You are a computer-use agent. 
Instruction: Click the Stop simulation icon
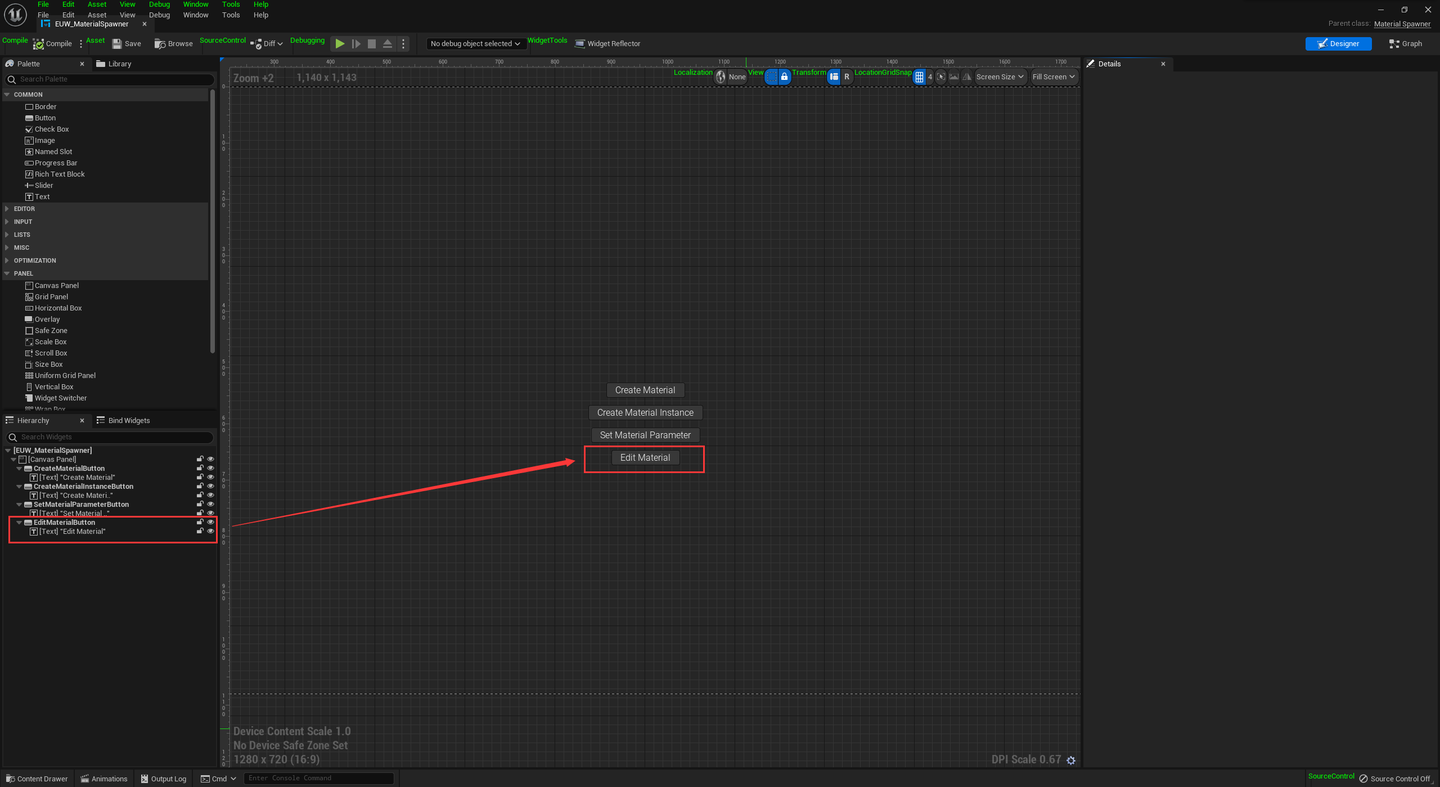(x=372, y=44)
